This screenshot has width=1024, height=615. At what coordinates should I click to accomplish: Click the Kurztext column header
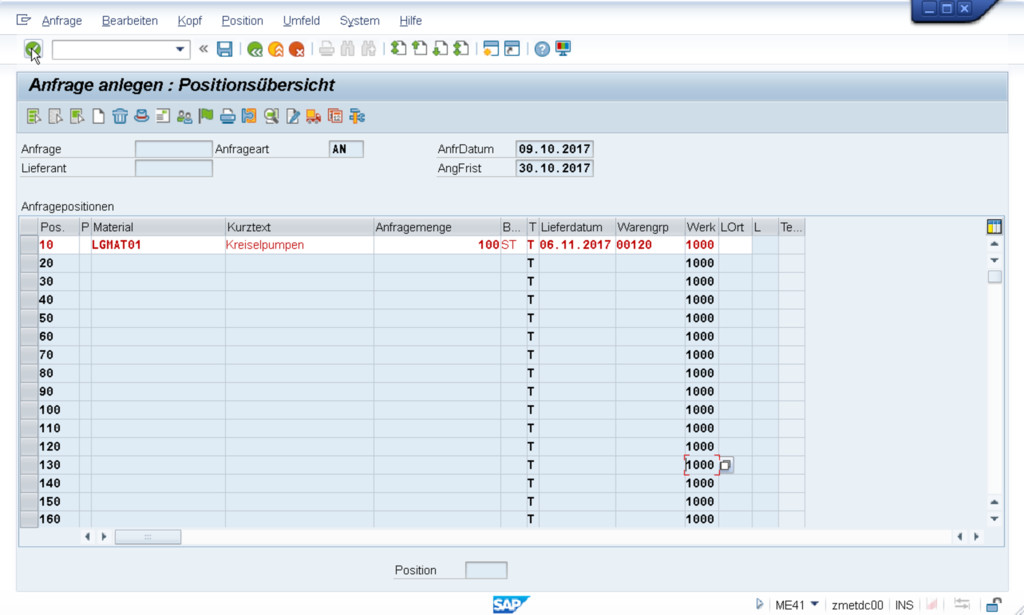pyautogui.click(x=299, y=227)
